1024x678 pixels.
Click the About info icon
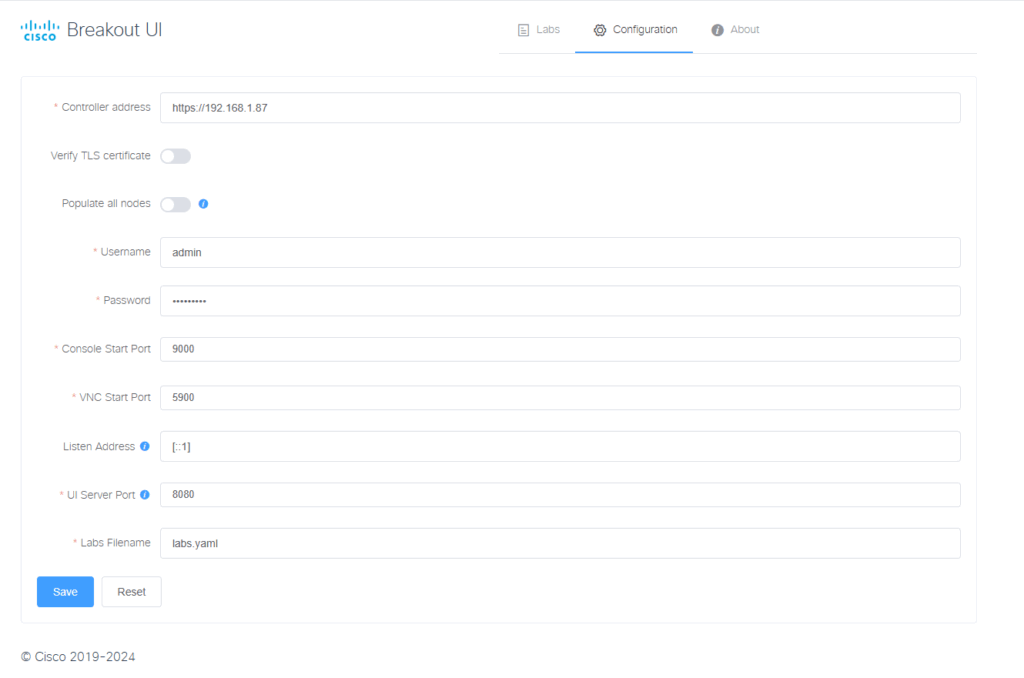pos(717,30)
